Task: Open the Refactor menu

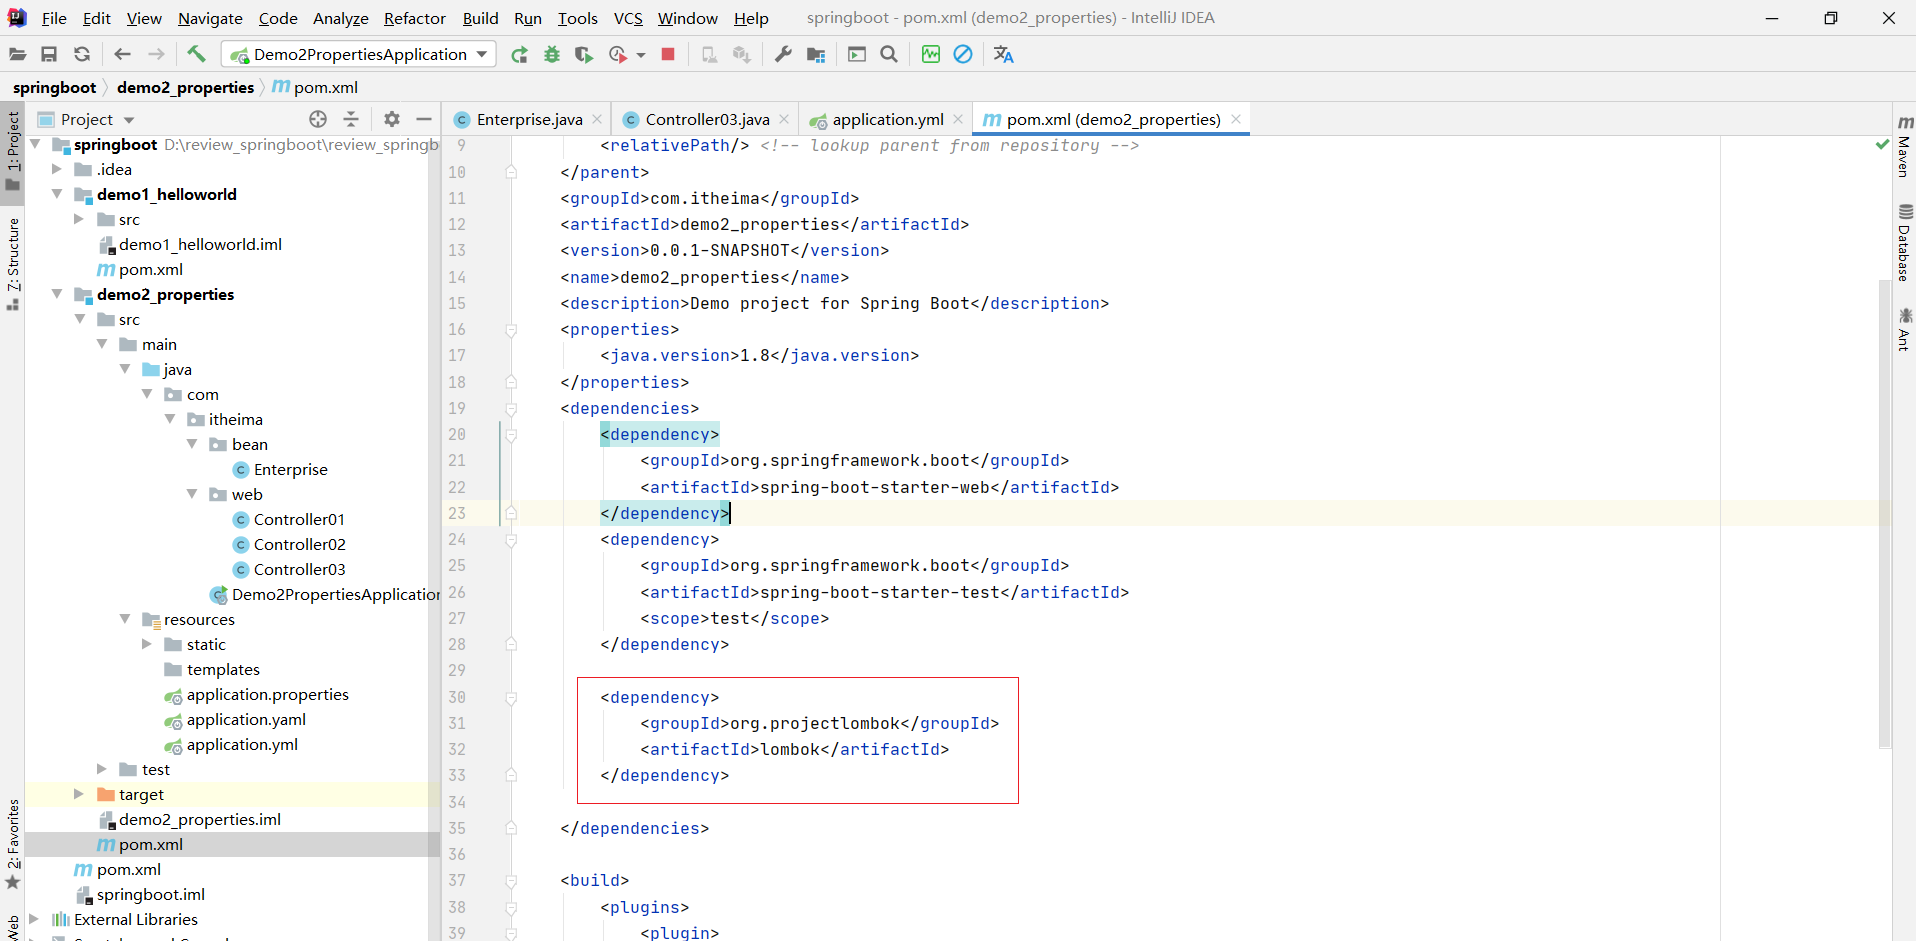Action: pyautogui.click(x=415, y=18)
